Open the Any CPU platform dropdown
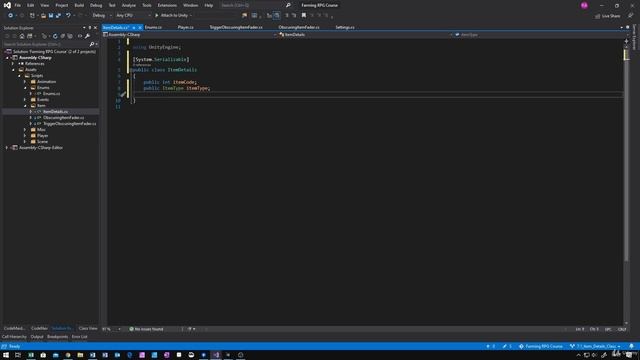Viewport: 640px width, 360px height. point(133,16)
